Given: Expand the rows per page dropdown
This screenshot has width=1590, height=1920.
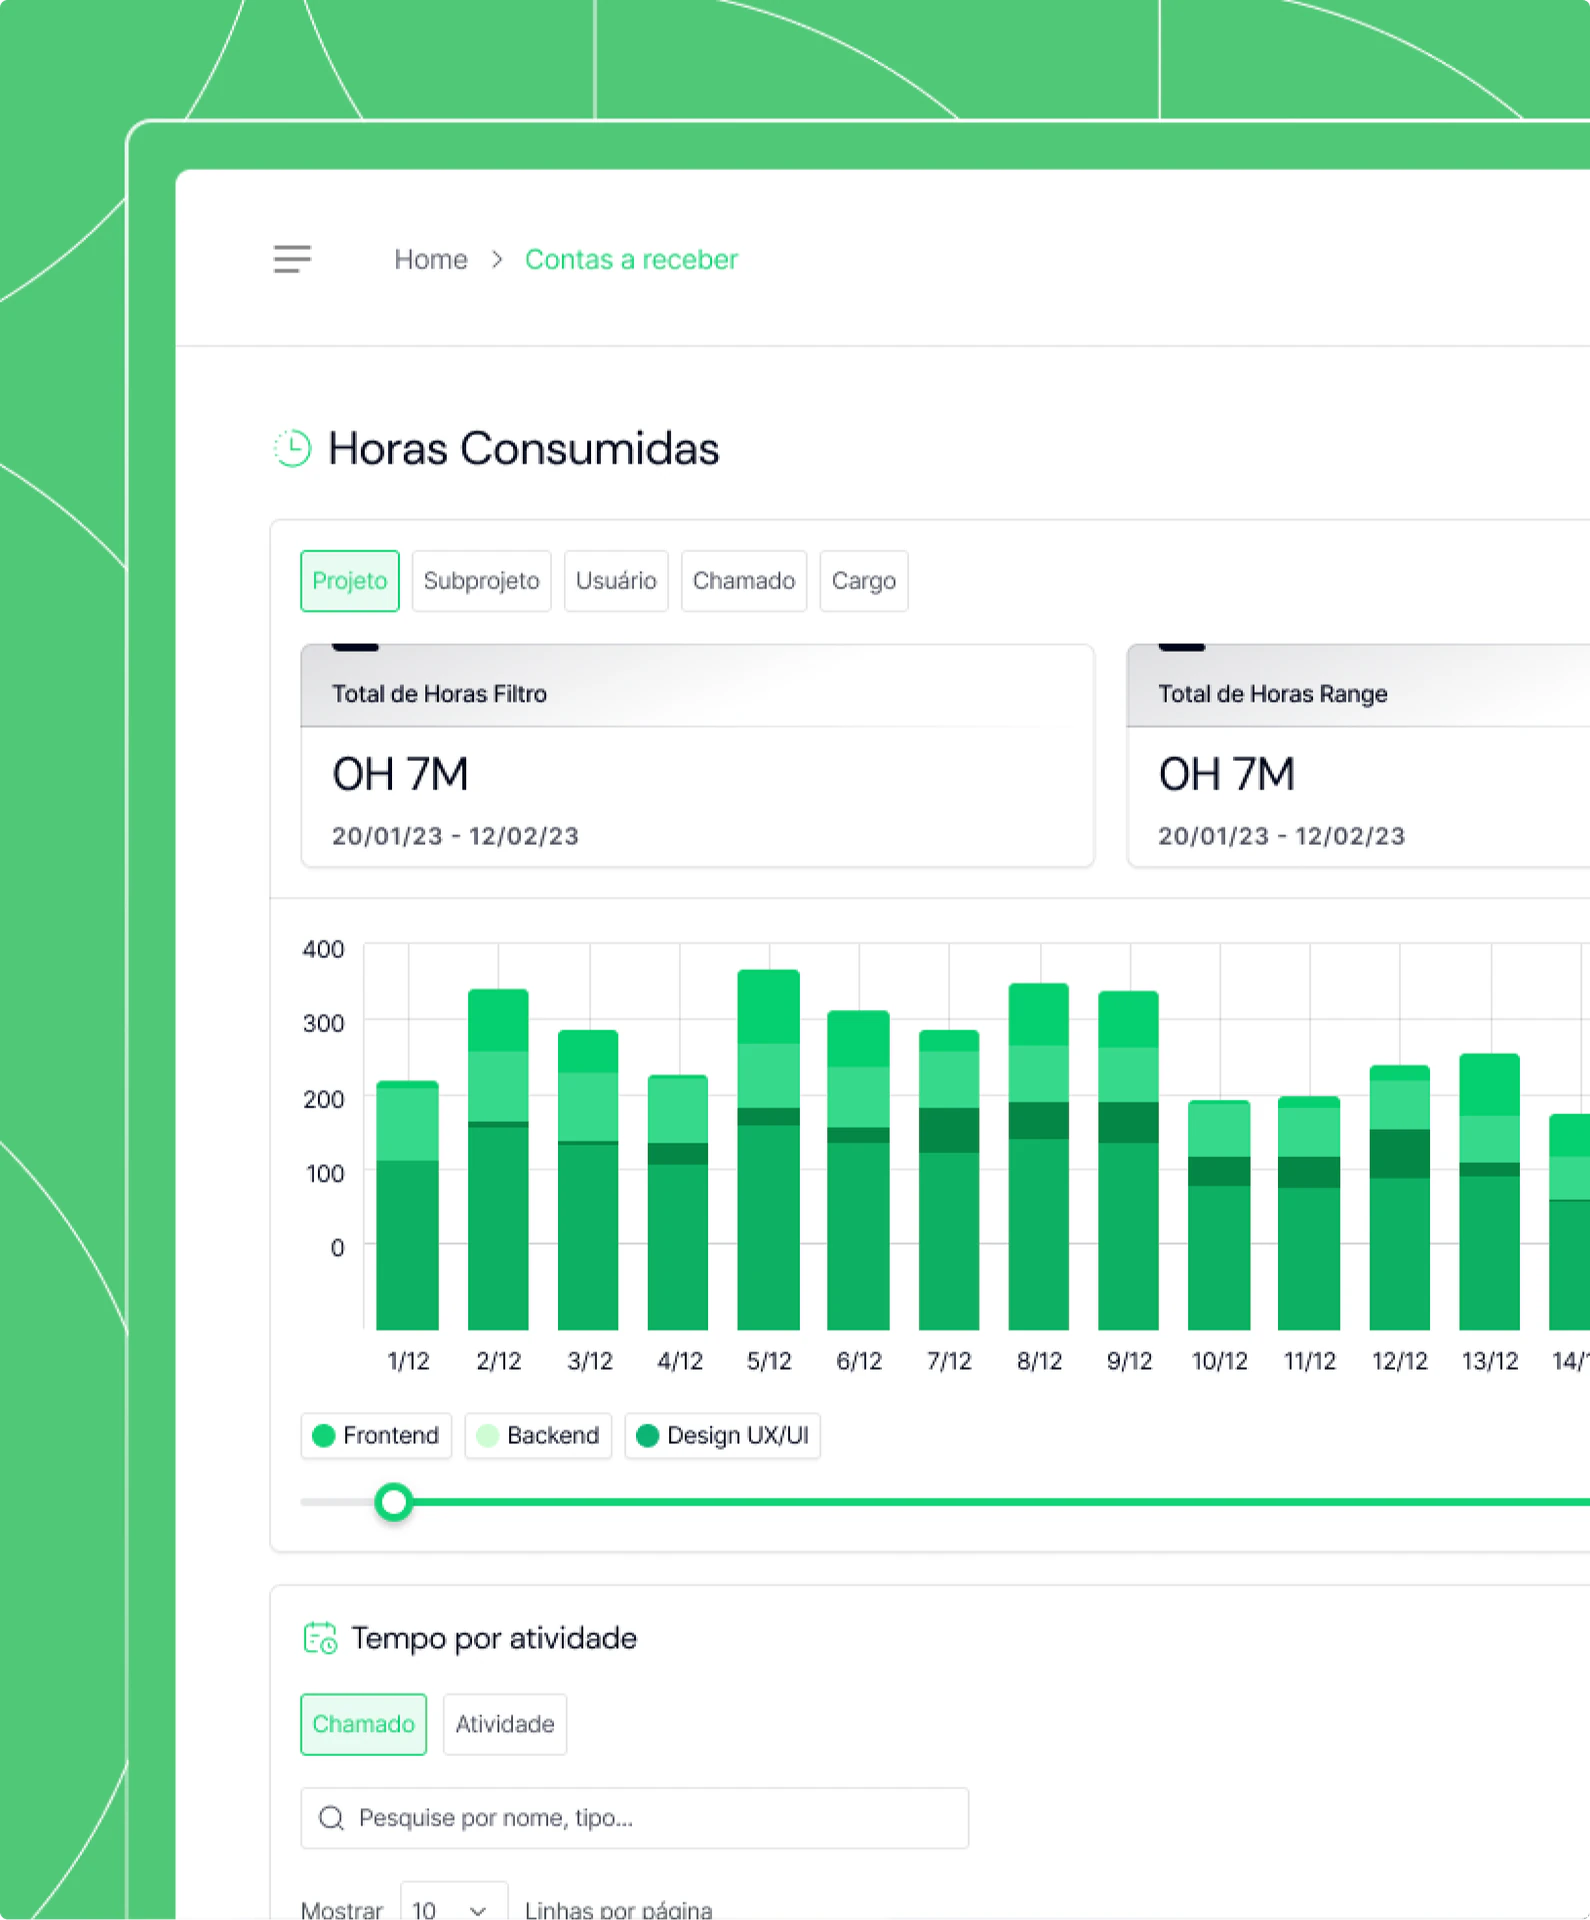Looking at the screenshot, I should pyautogui.click(x=453, y=1905).
